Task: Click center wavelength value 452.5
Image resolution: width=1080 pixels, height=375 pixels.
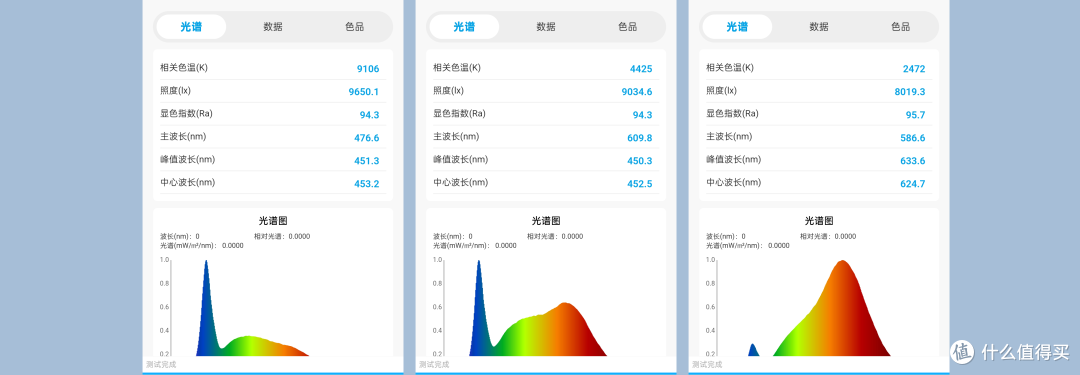Action: (x=639, y=184)
